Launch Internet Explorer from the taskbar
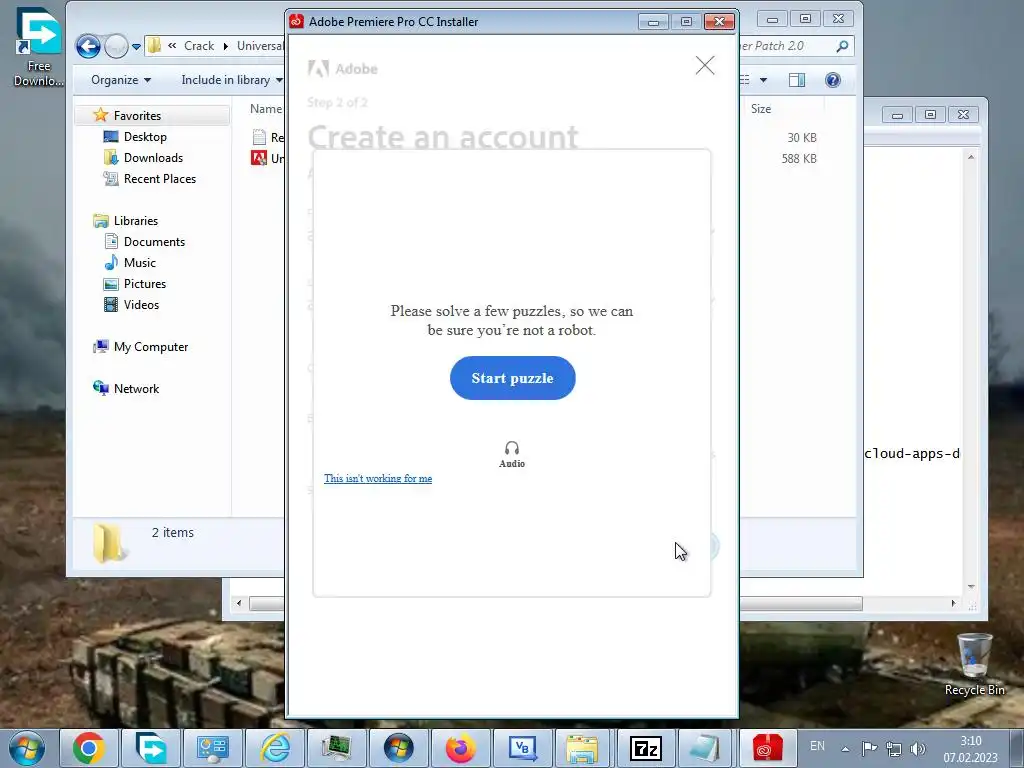 click(x=275, y=748)
